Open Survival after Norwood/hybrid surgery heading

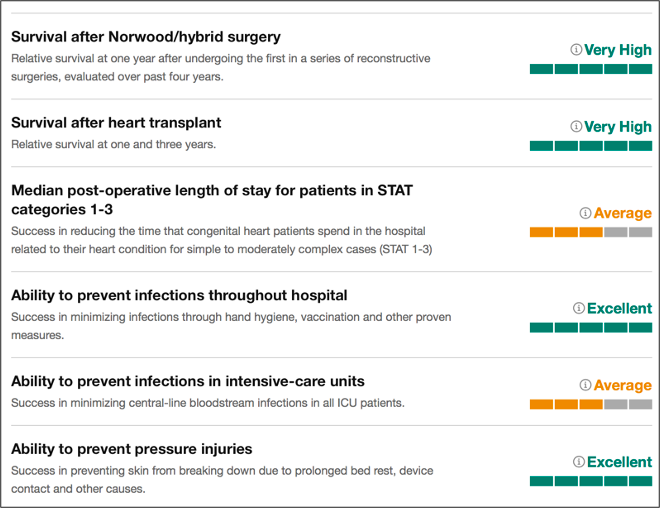click(x=145, y=37)
